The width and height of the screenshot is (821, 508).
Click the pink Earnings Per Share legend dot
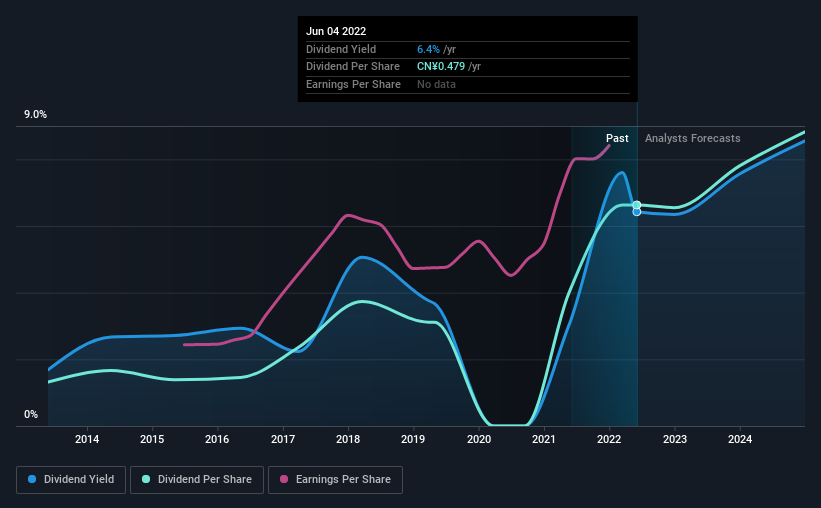[284, 479]
